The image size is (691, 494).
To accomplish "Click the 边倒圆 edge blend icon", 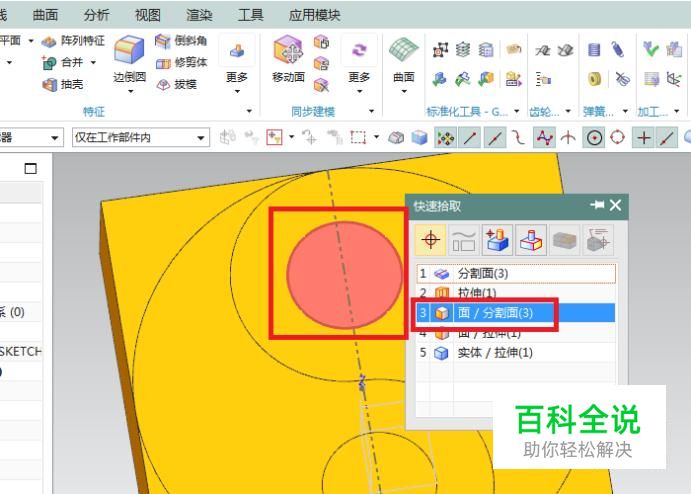I will tap(129, 50).
